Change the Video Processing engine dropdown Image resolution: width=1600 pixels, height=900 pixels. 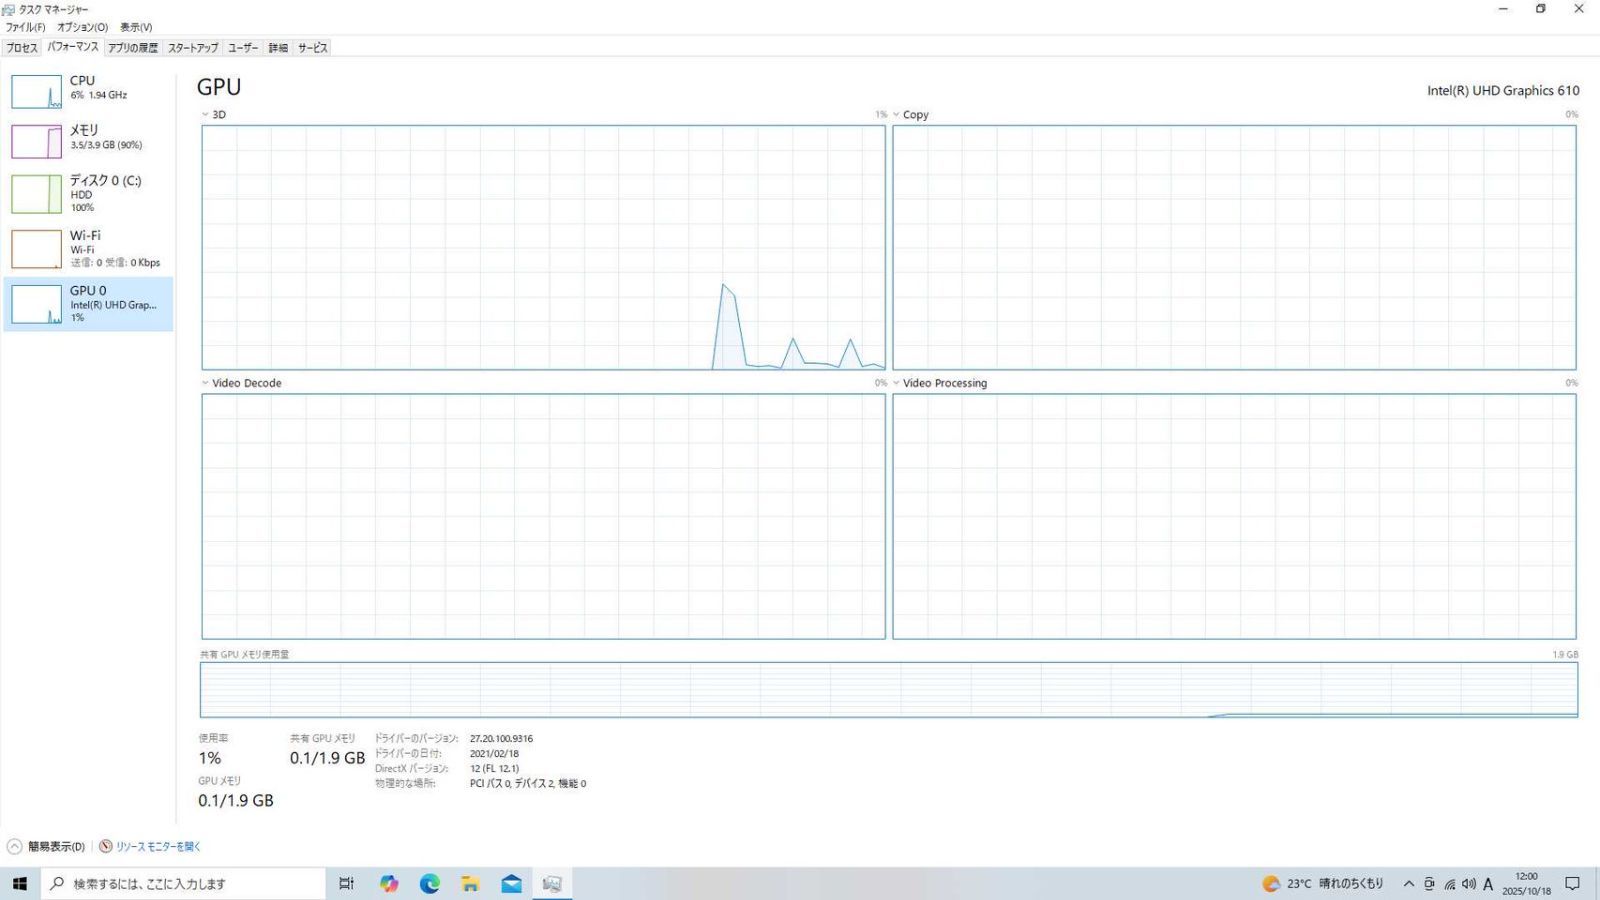tap(939, 383)
